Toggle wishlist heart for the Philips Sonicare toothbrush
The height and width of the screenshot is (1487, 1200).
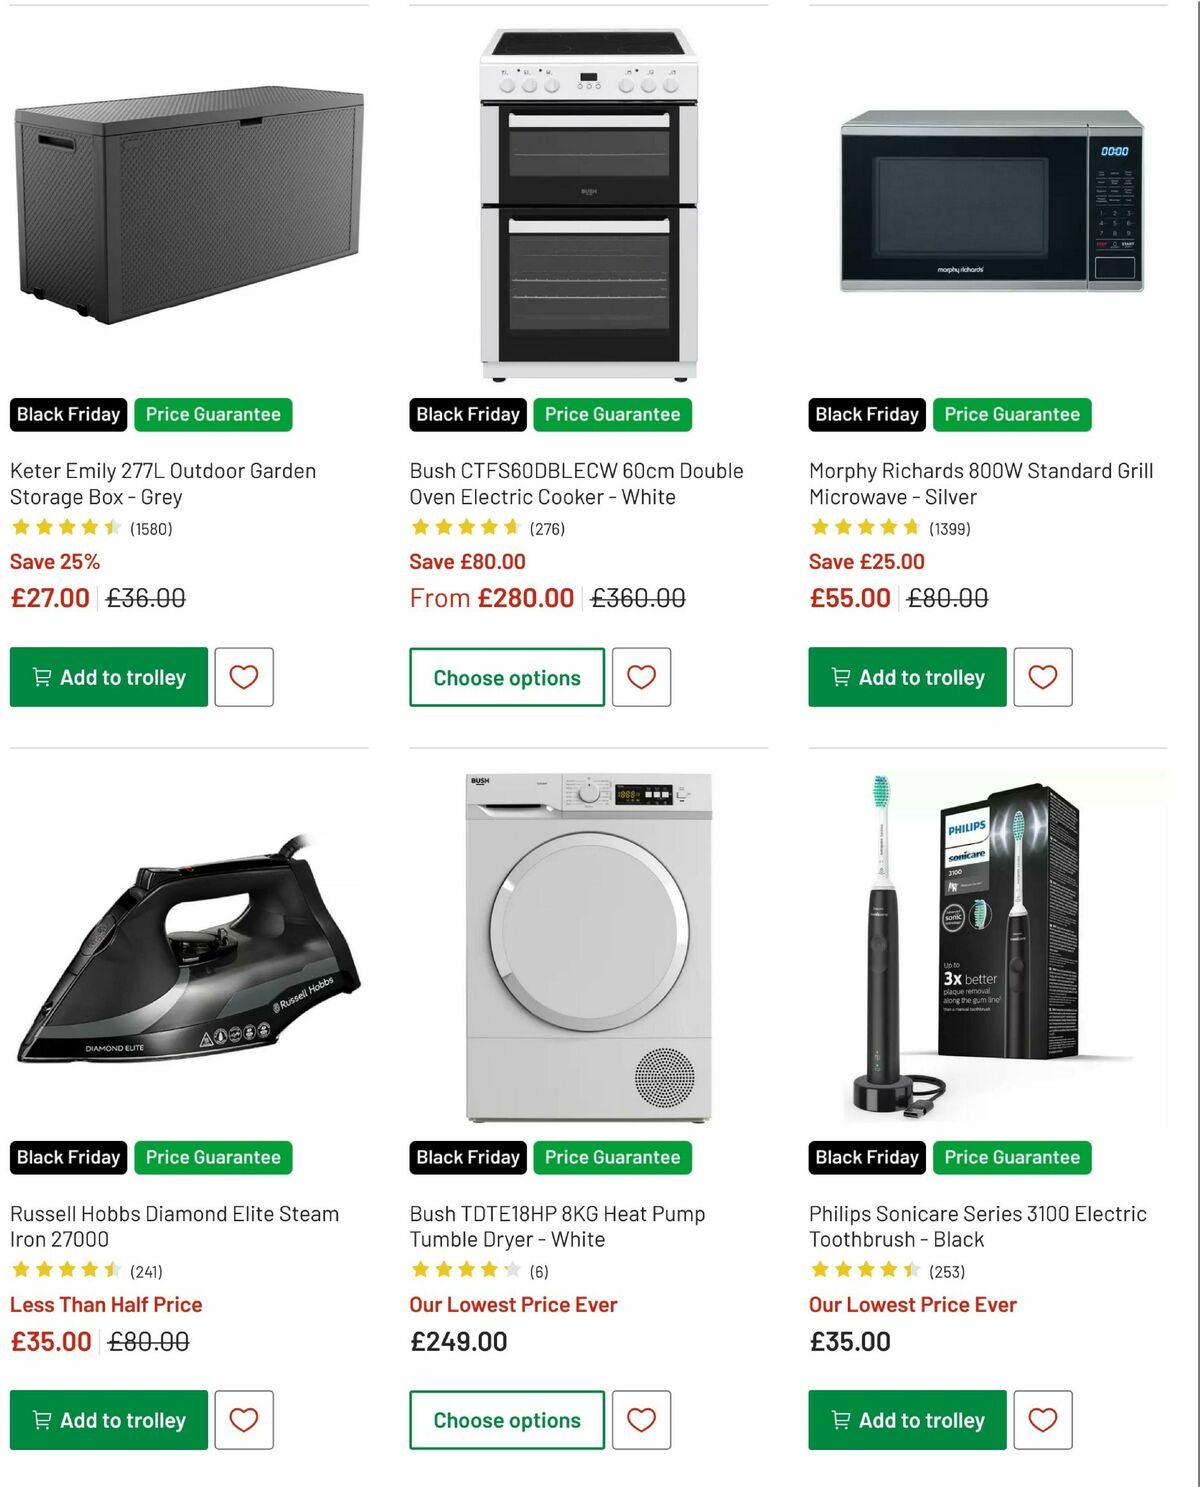1043,1420
